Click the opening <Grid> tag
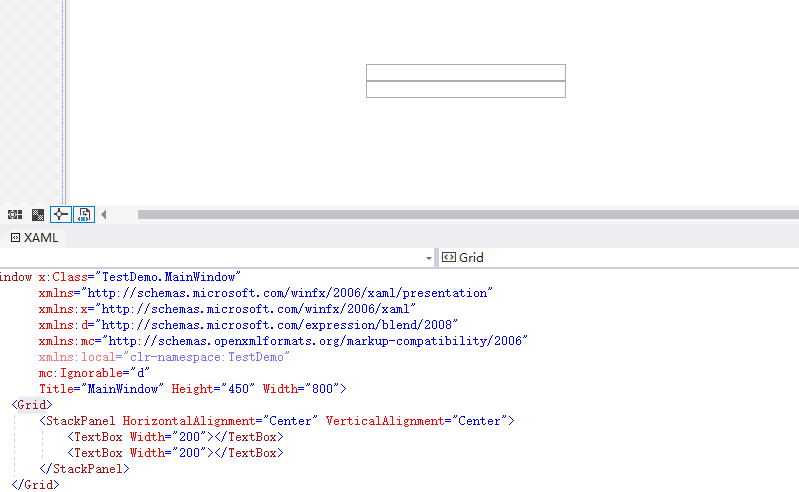Viewport: 799px width, 492px height. 32,405
